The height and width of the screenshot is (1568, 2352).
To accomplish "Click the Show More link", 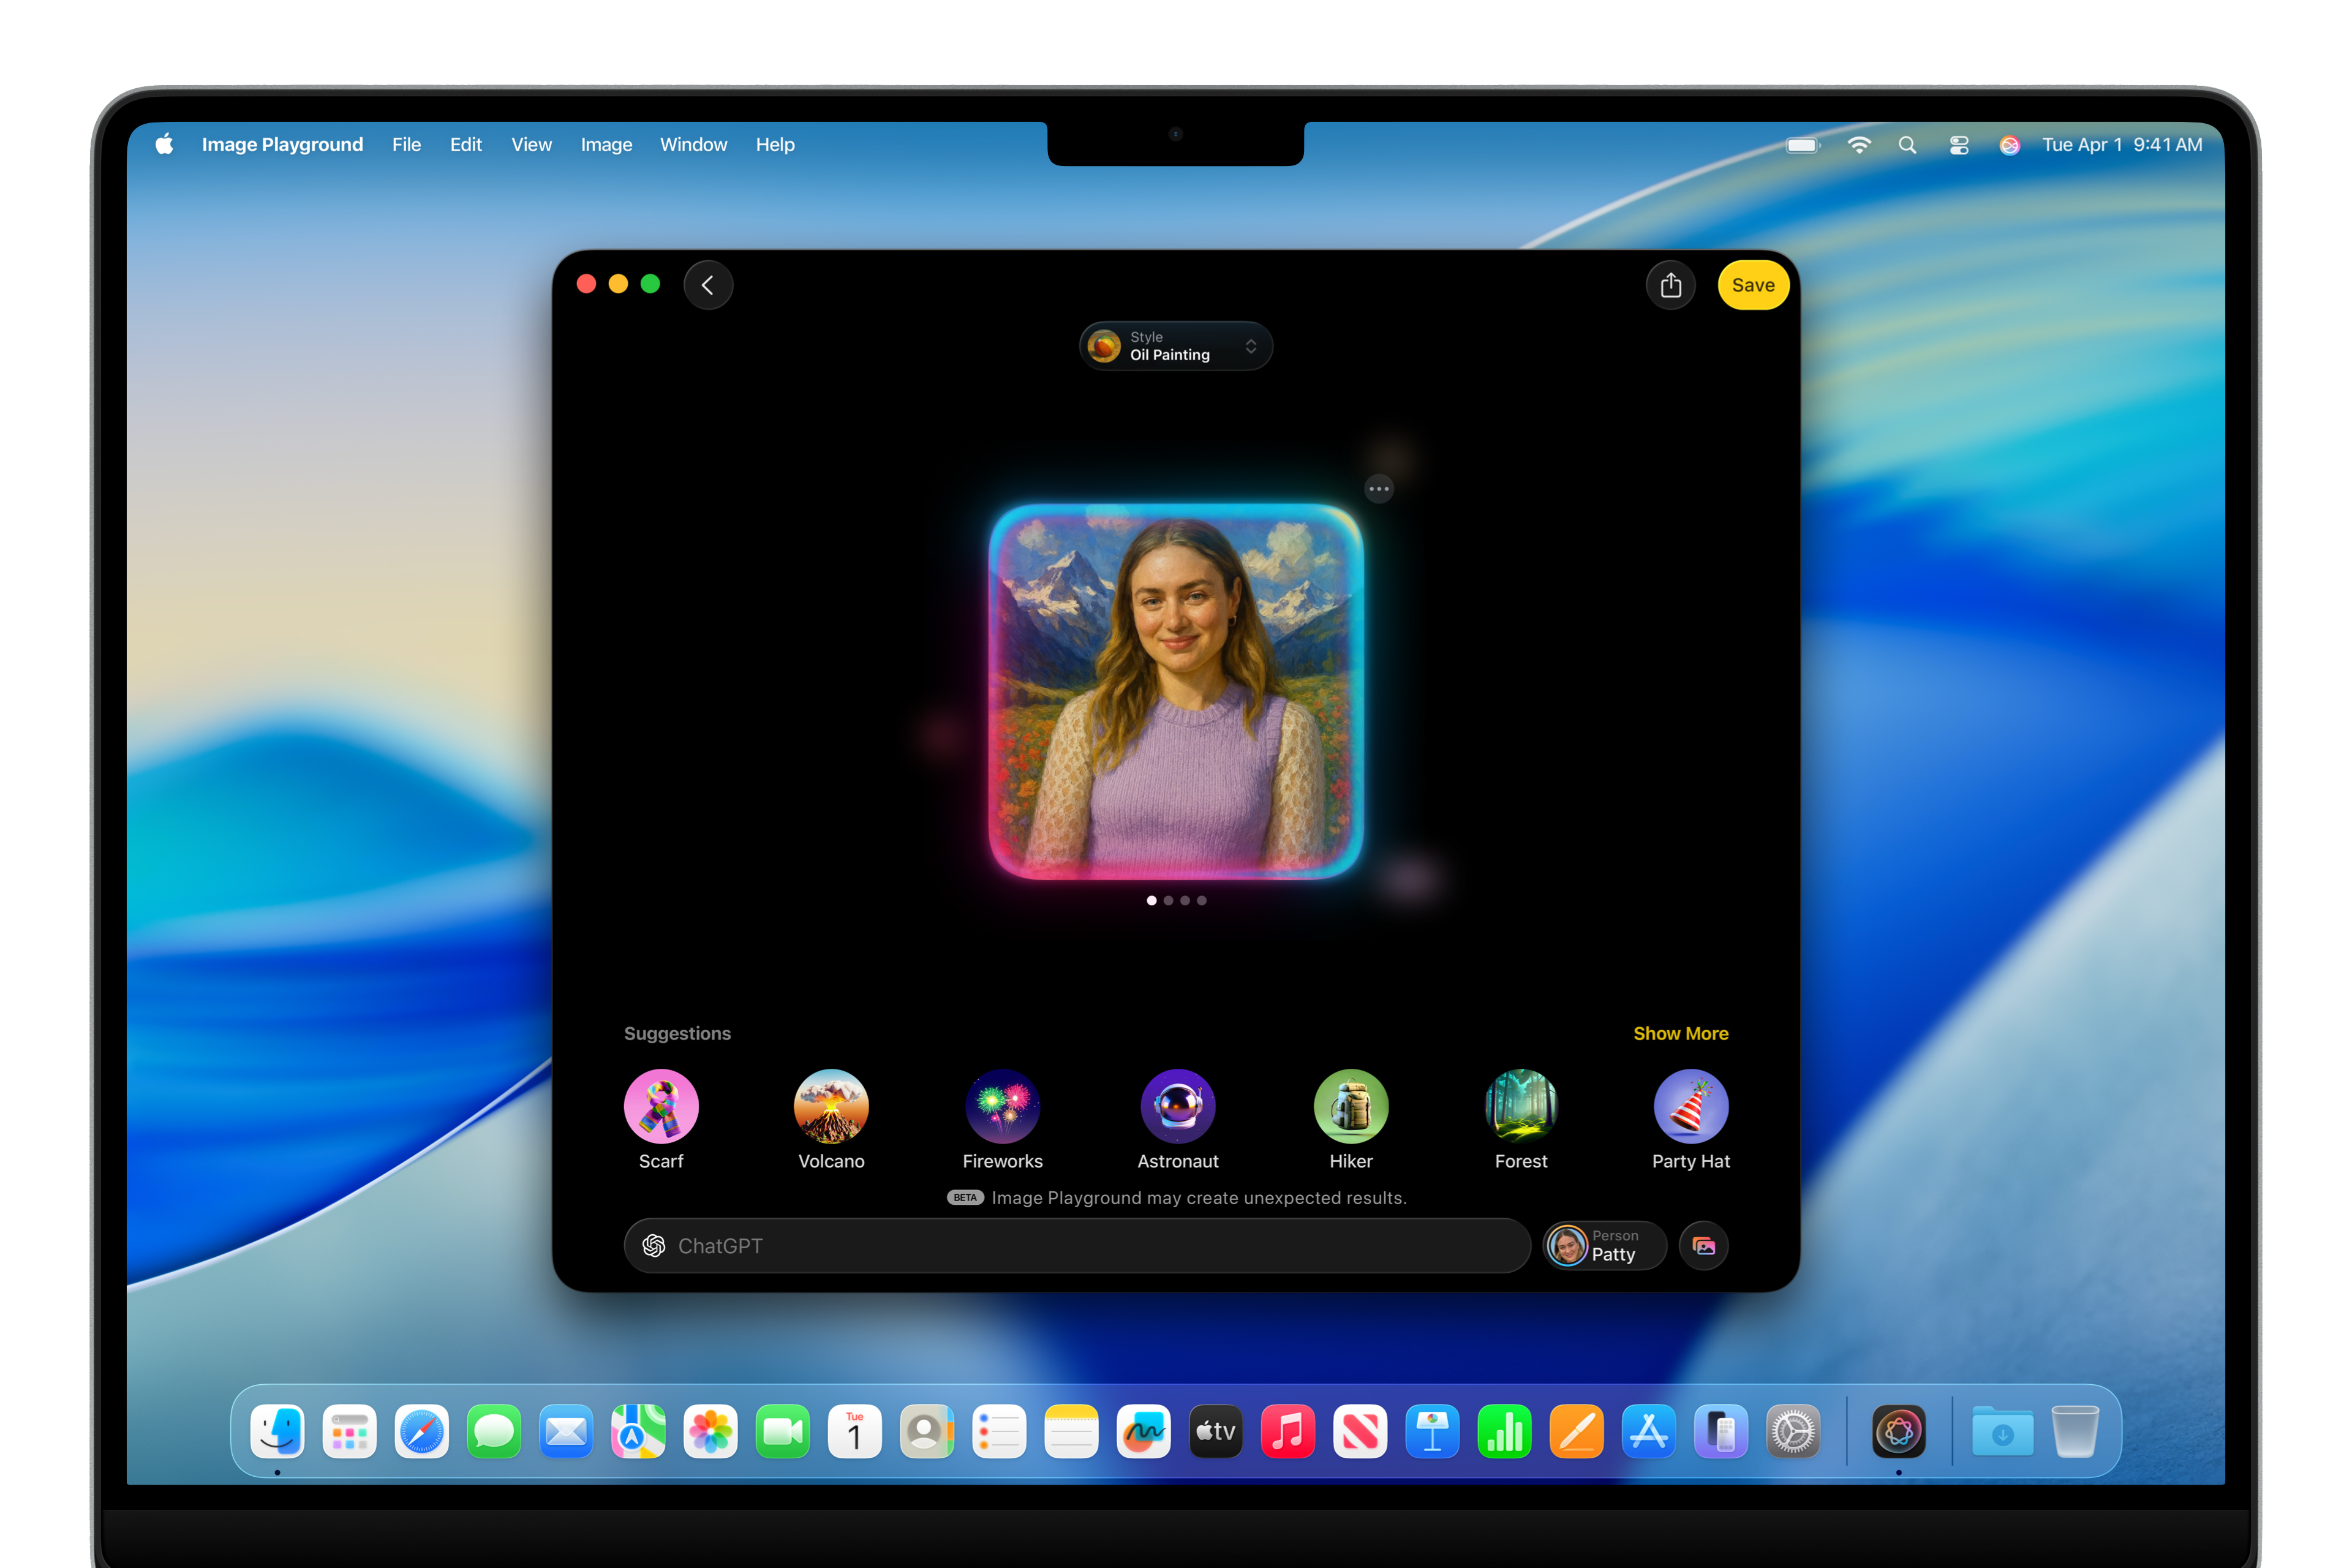I will click(1680, 1033).
